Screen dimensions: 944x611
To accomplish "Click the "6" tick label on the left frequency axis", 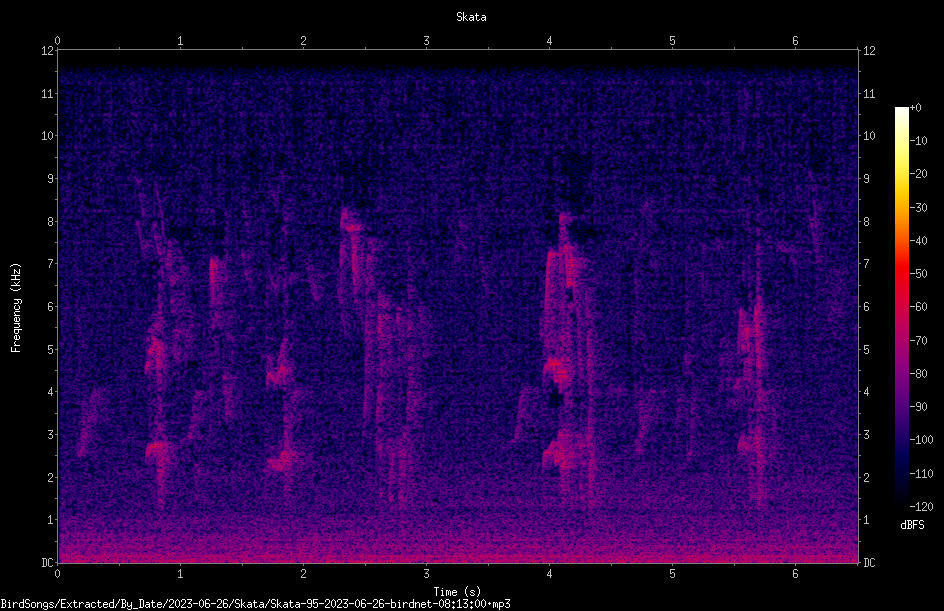I will pos(51,306).
